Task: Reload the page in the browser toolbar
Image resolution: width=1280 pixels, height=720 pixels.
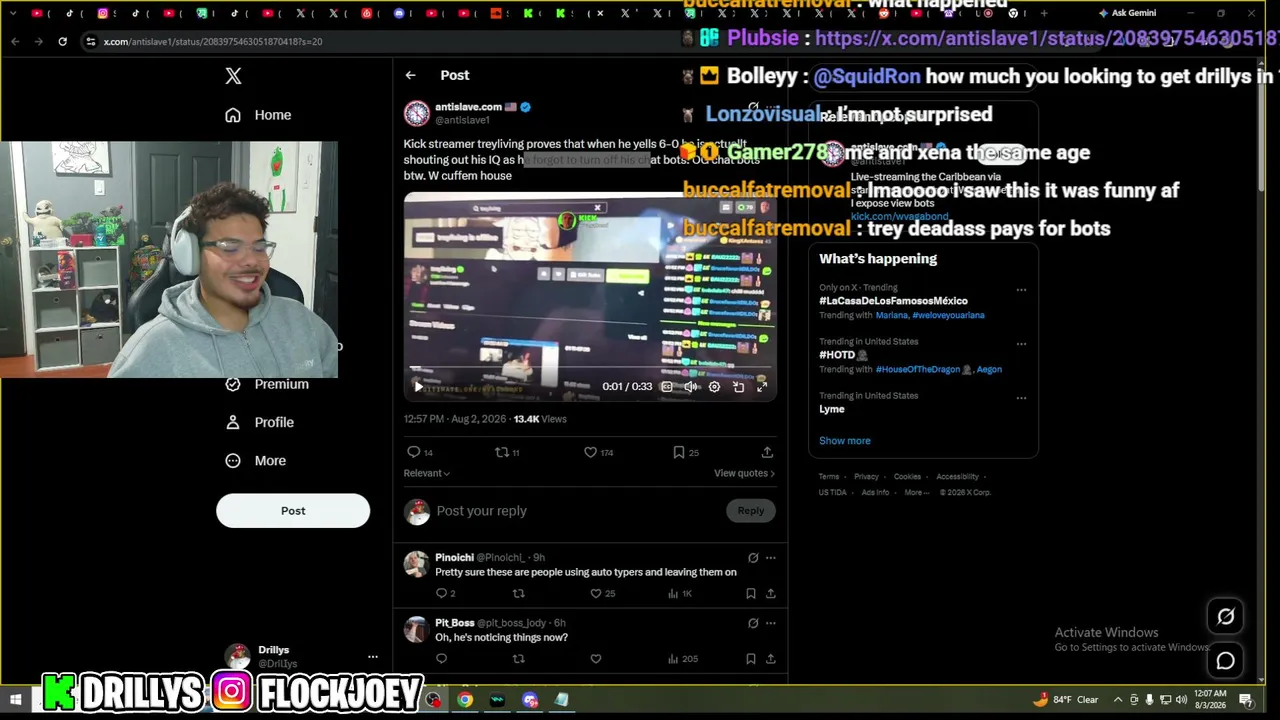Action: click(62, 42)
